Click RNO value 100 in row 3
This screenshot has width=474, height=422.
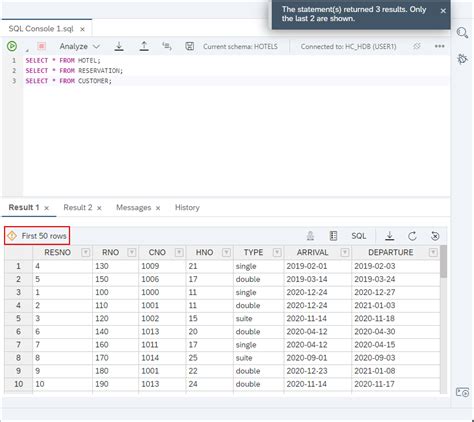click(116, 292)
